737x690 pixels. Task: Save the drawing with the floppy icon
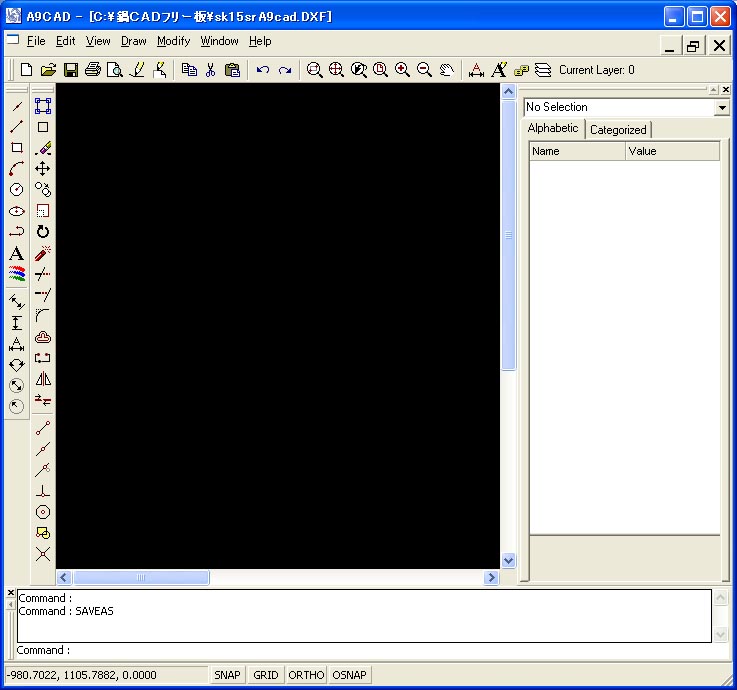click(71, 70)
